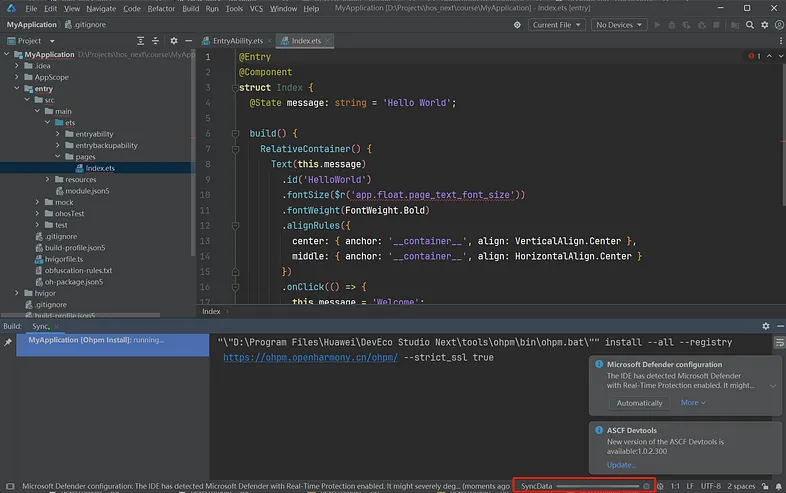Select module.json5 in project tree
Image resolution: width=786 pixels, height=493 pixels.
click(87, 191)
